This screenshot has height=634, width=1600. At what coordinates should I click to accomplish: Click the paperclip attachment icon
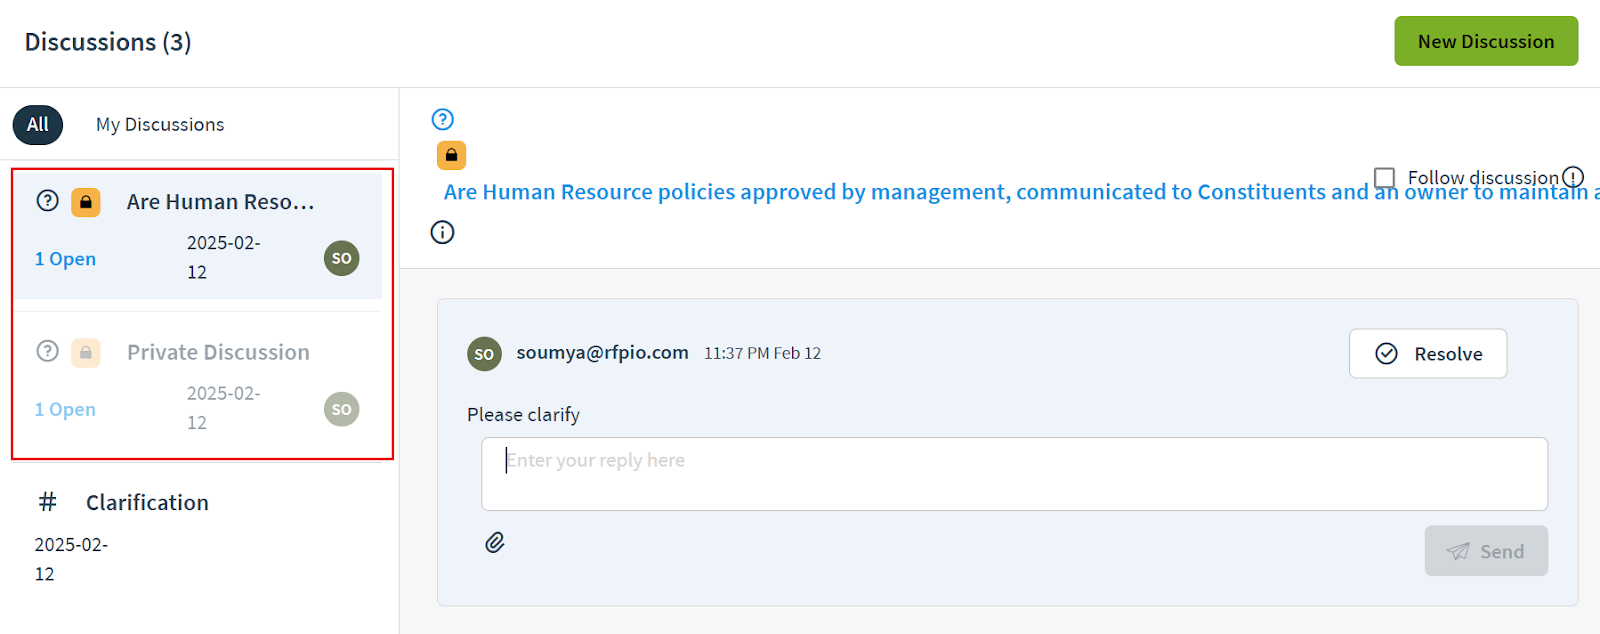pos(495,542)
